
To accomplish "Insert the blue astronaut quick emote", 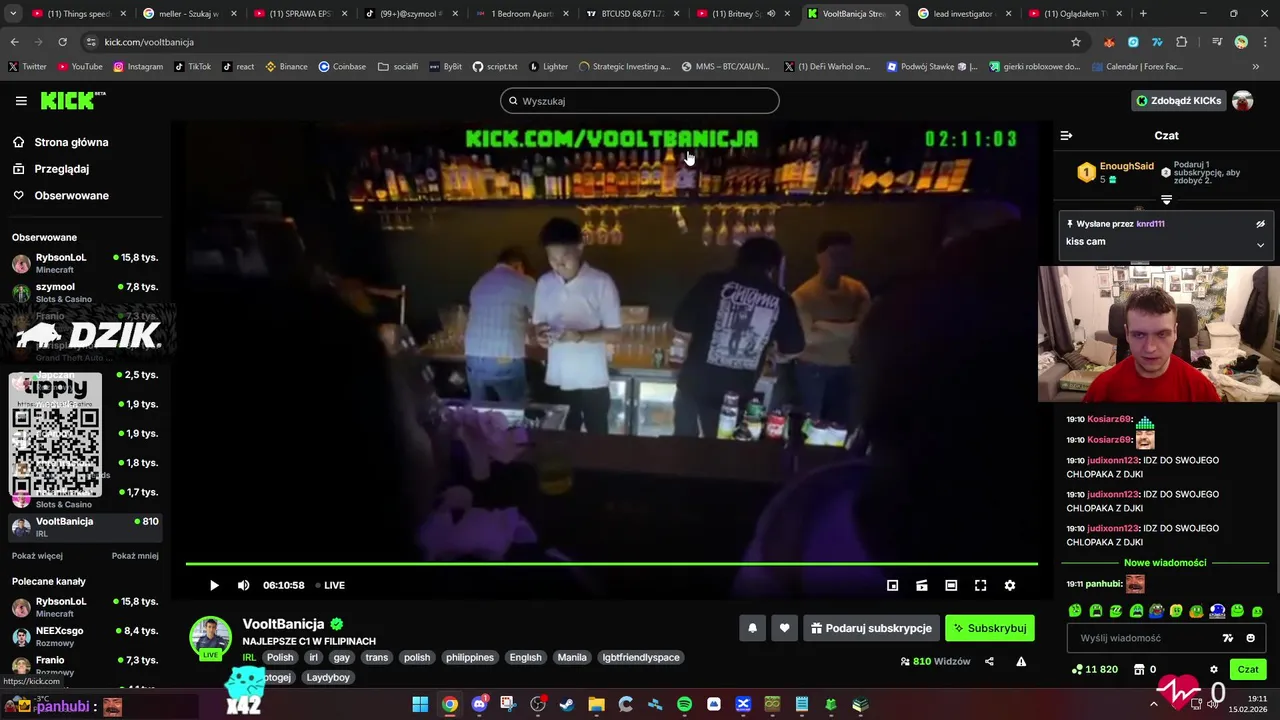I will pos(1217,611).
